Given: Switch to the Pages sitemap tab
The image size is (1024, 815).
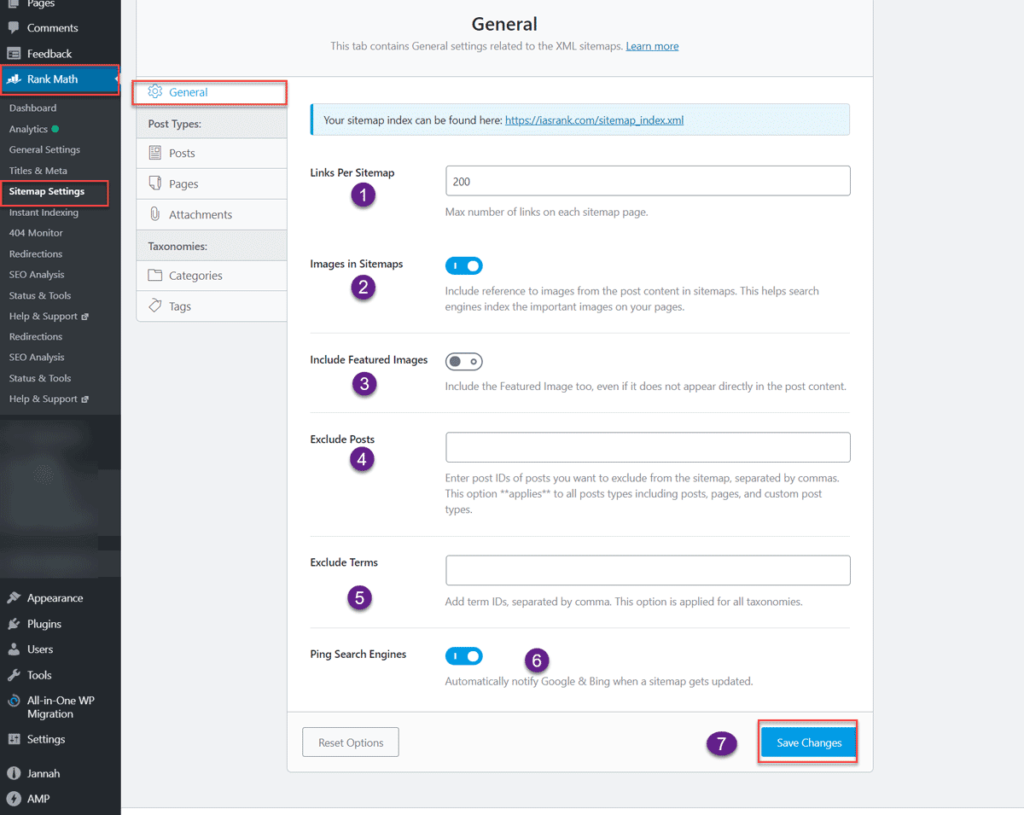Looking at the screenshot, I should pyautogui.click(x=212, y=184).
